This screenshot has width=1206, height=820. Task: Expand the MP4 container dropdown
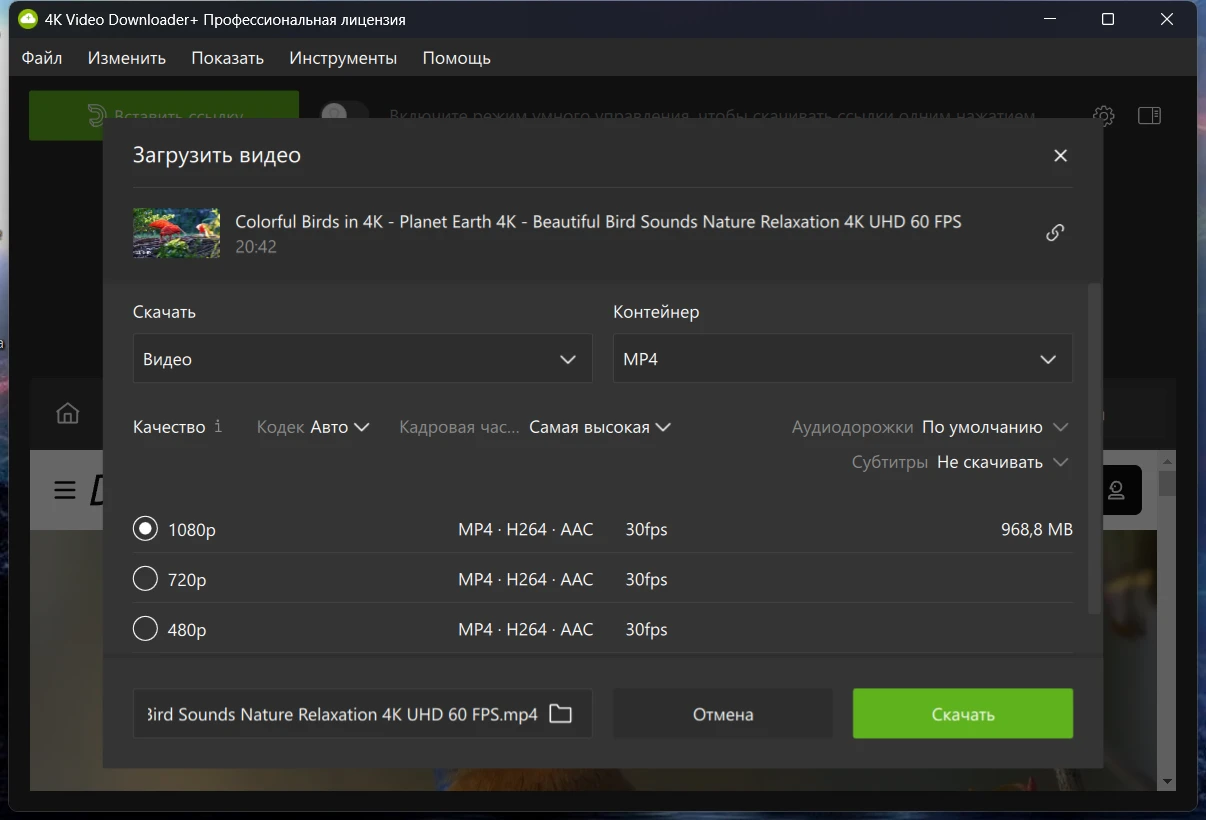(842, 359)
